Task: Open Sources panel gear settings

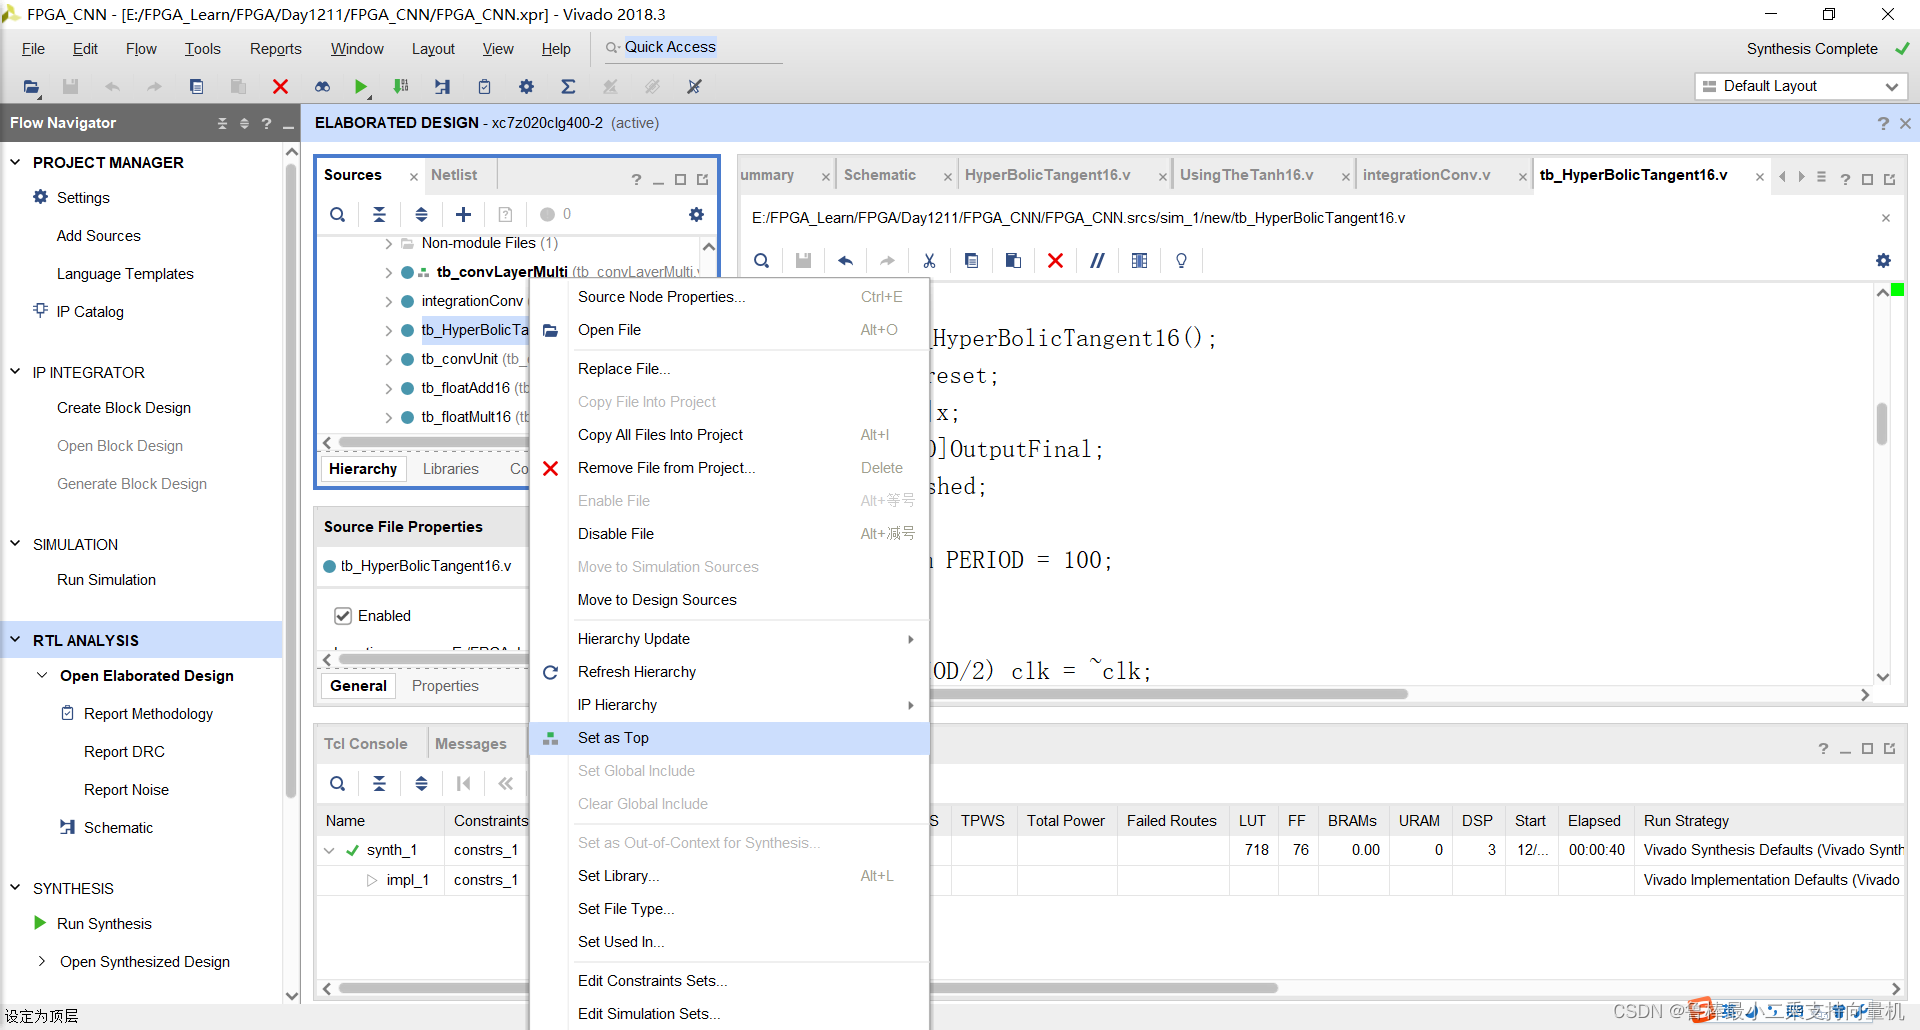Action: click(x=696, y=214)
